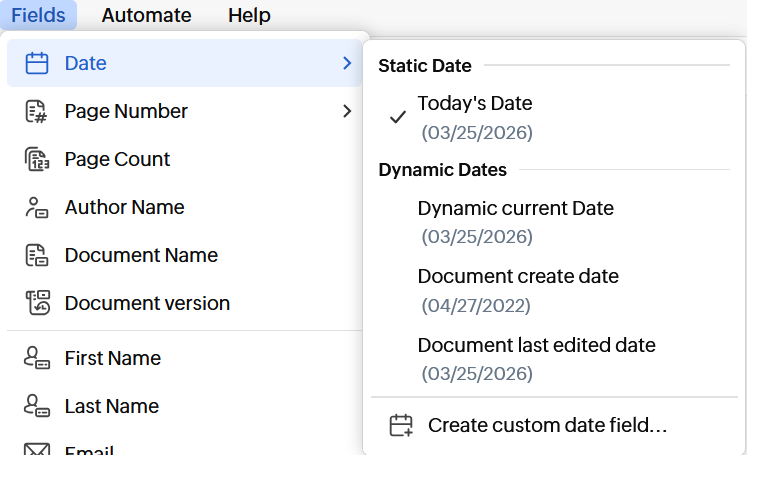Viewport: 763px width, 481px height.
Task: Pick Document last edited date
Action: pos(536,345)
